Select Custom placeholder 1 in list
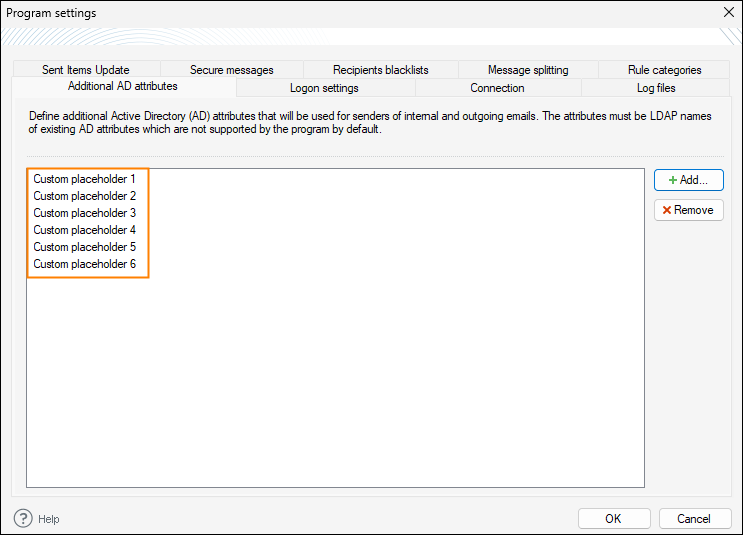The width and height of the screenshot is (743, 535). click(x=84, y=179)
